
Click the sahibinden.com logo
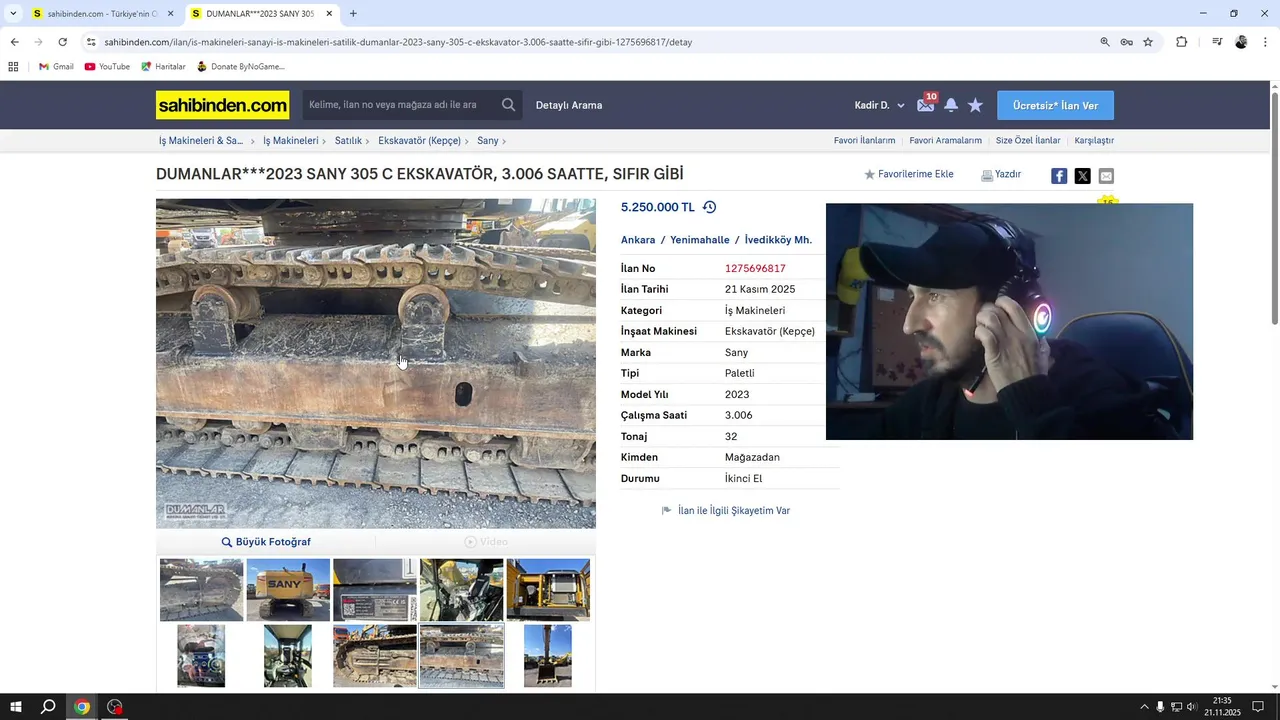(x=222, y=105)
